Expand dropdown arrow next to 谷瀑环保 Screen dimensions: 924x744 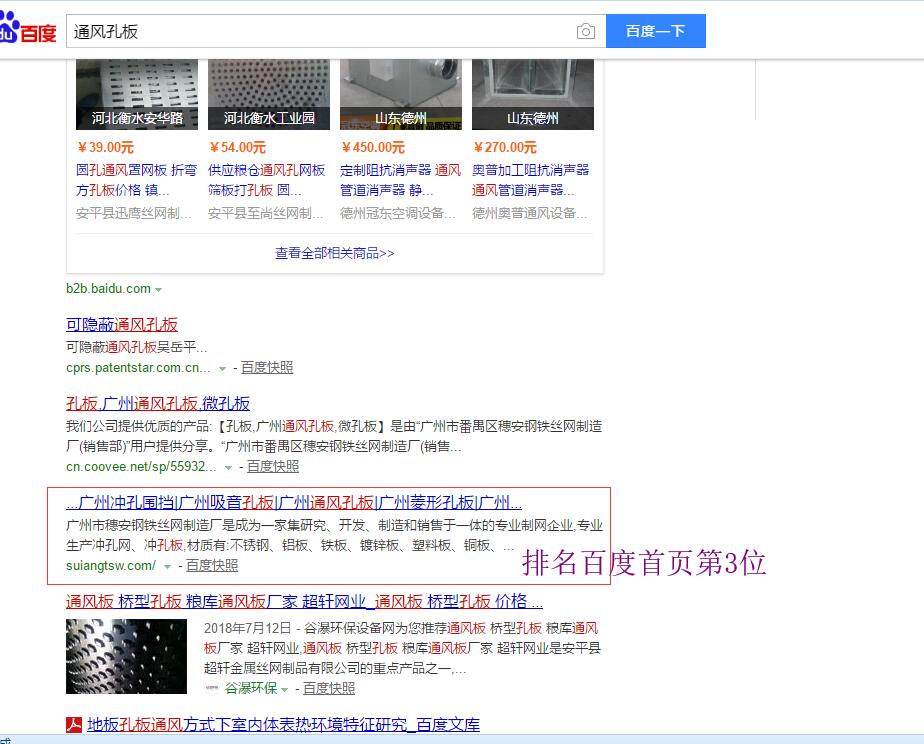(285, 689)
